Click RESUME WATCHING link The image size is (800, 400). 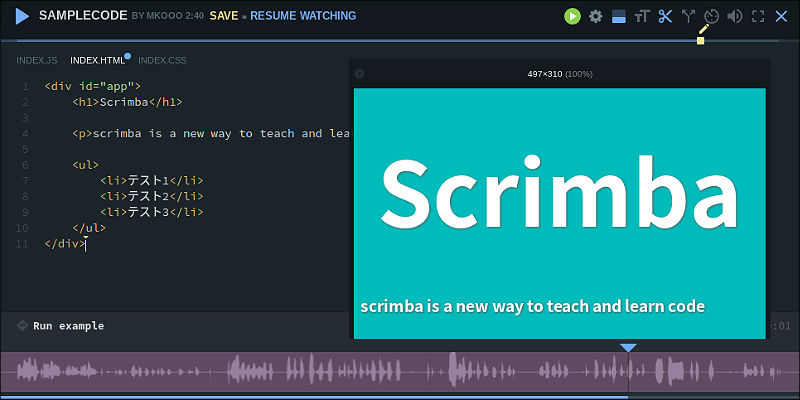pos(303,16)
